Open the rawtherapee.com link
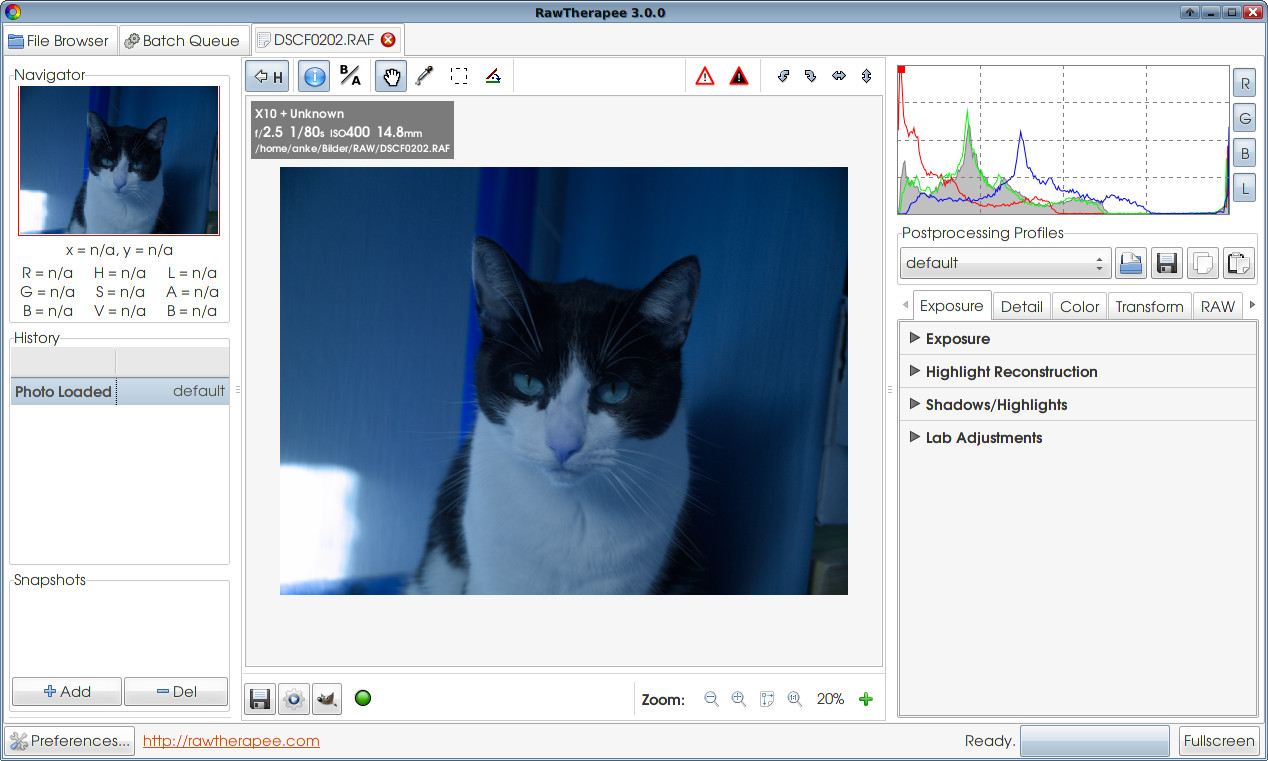Screen dimensions: 1268x761 [231, 741]
